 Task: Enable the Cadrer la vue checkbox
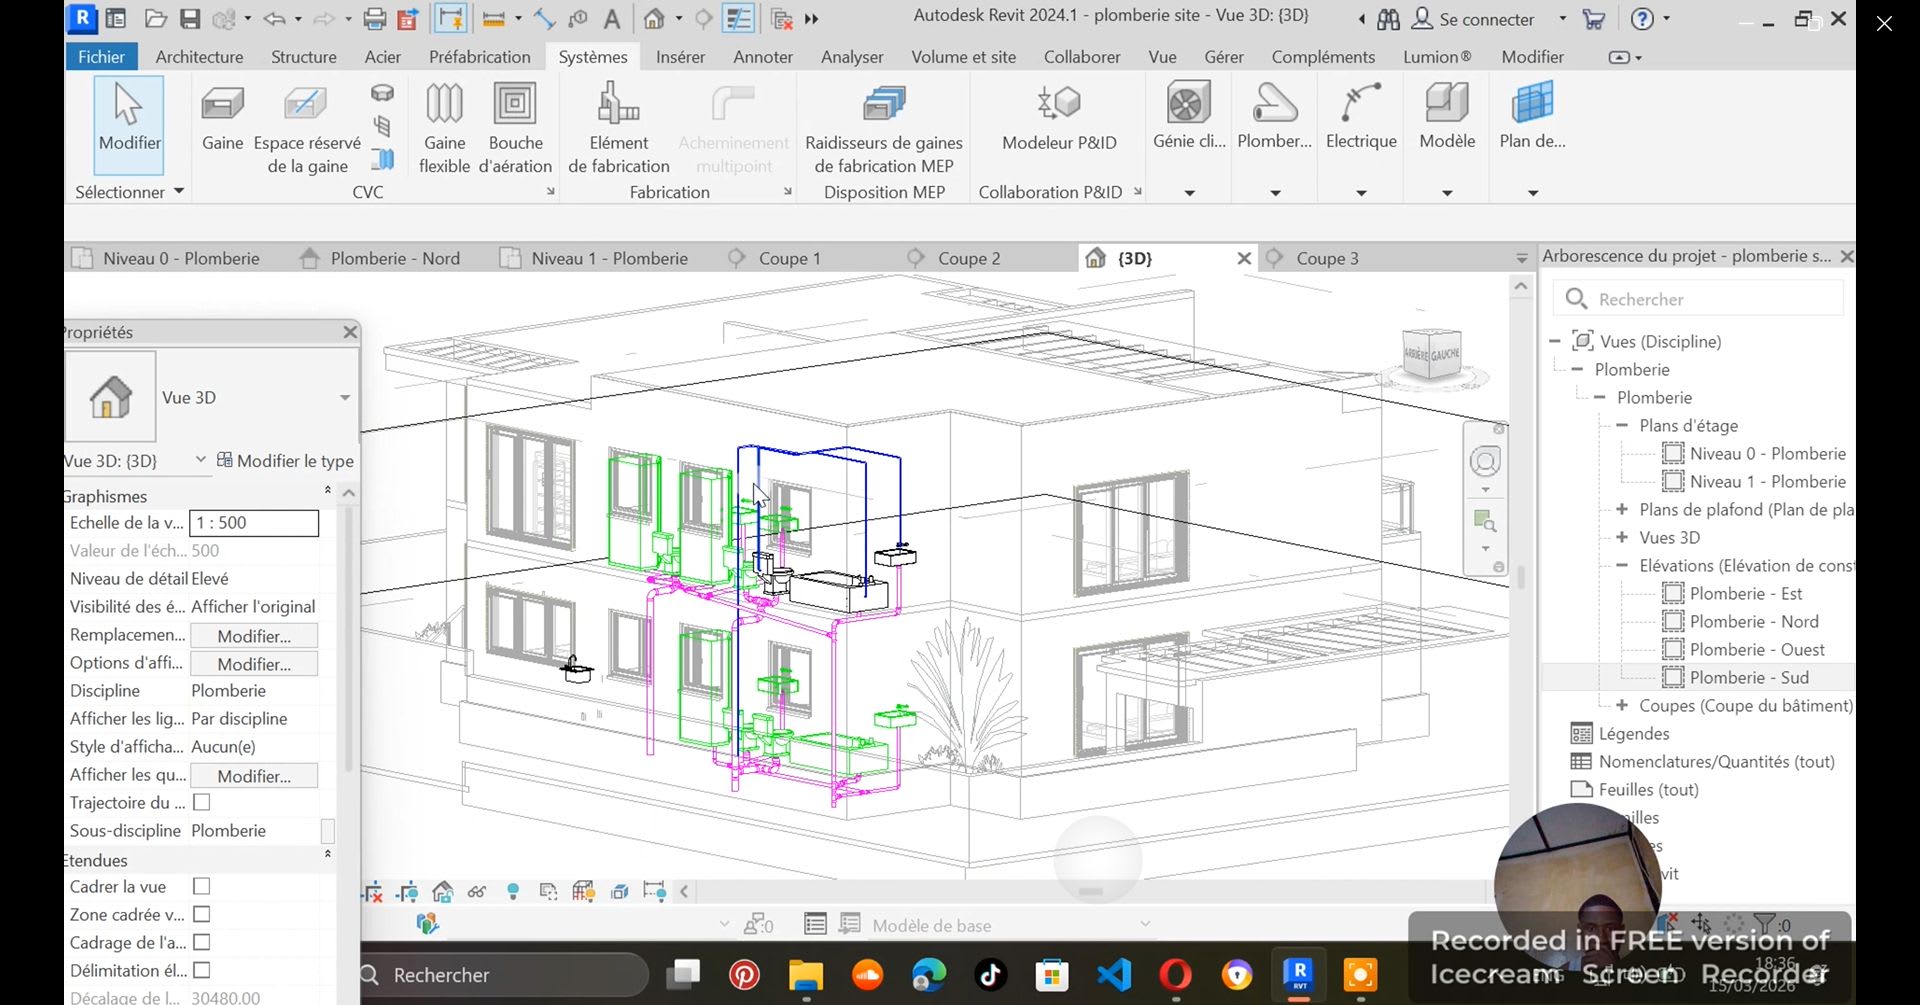pyautogui.click(x=202, y=887)
